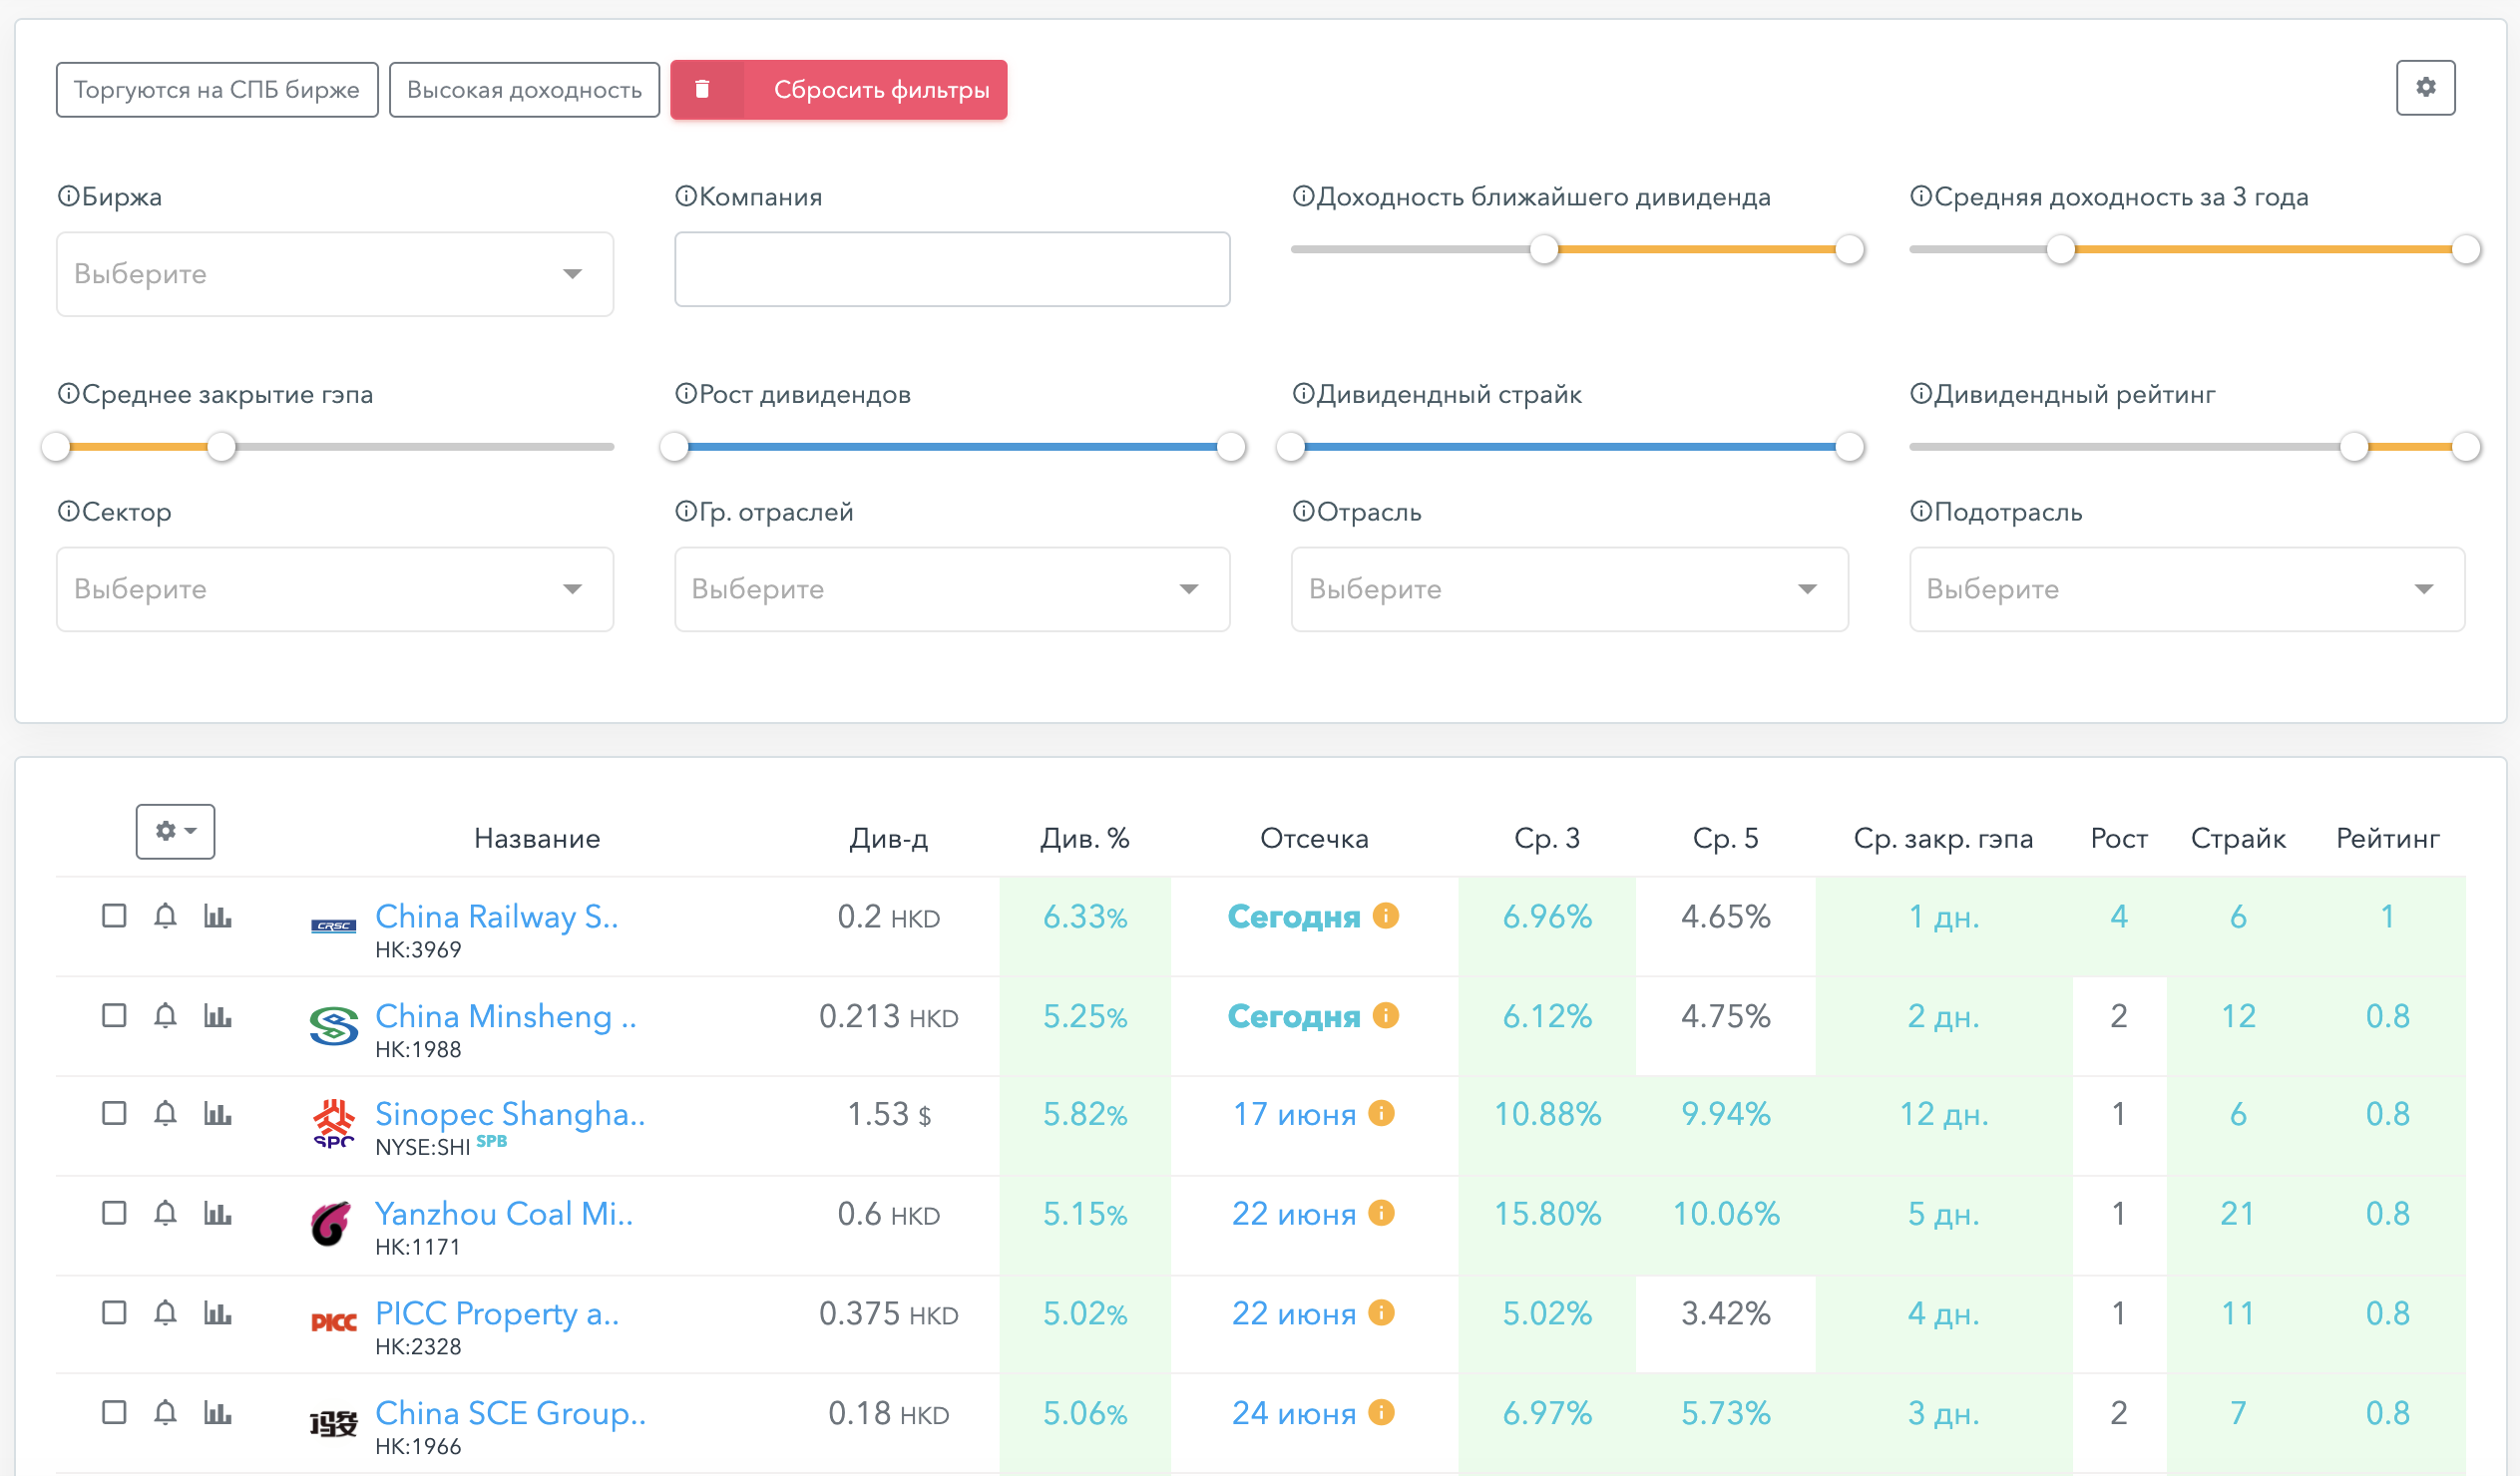This screenshot has width=2520, height=1476.
Task: Open chart icon for China Minsheng
Action: (217, 1016)
